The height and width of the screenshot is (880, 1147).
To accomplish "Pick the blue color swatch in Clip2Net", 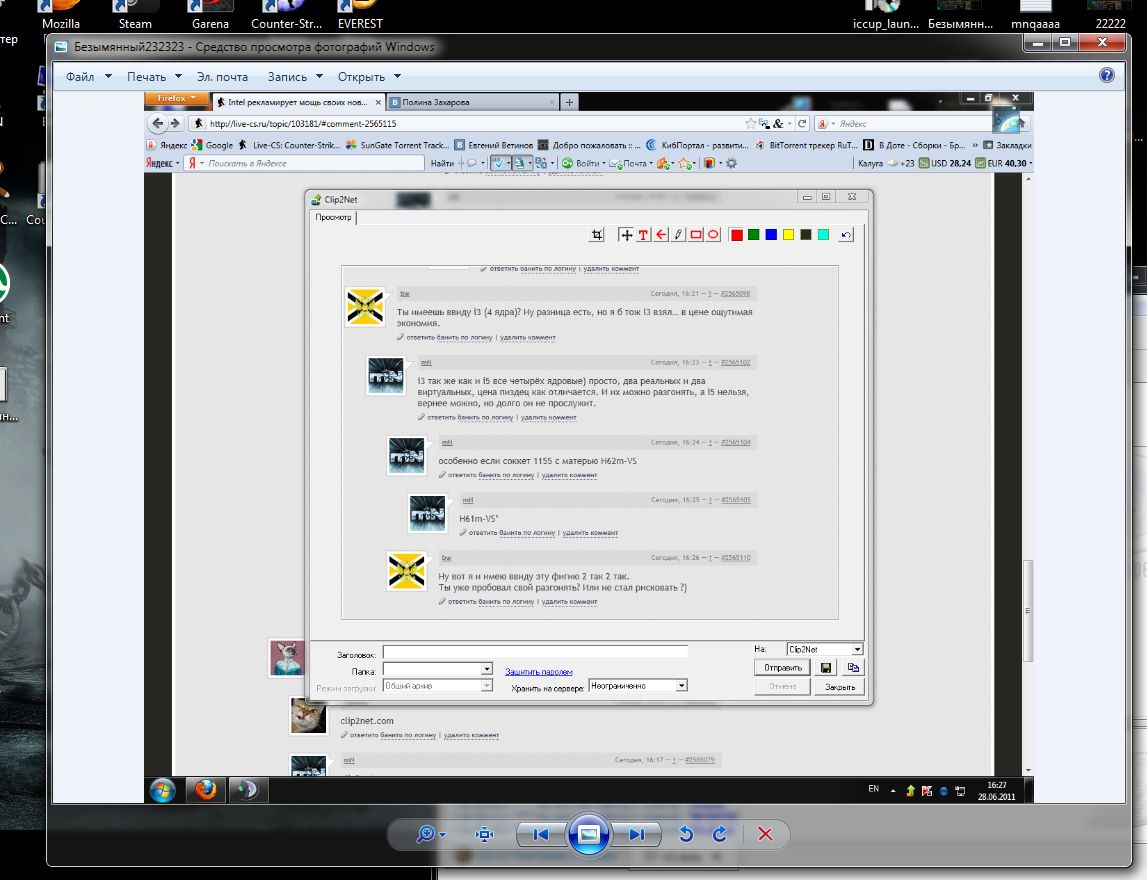I will [x=771, y=235].
